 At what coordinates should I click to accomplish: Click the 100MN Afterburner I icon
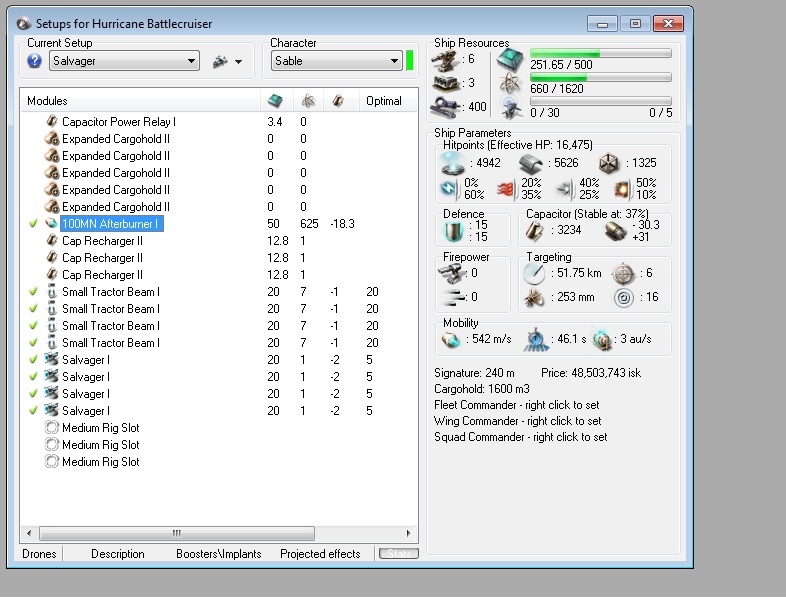pos(52,223)
